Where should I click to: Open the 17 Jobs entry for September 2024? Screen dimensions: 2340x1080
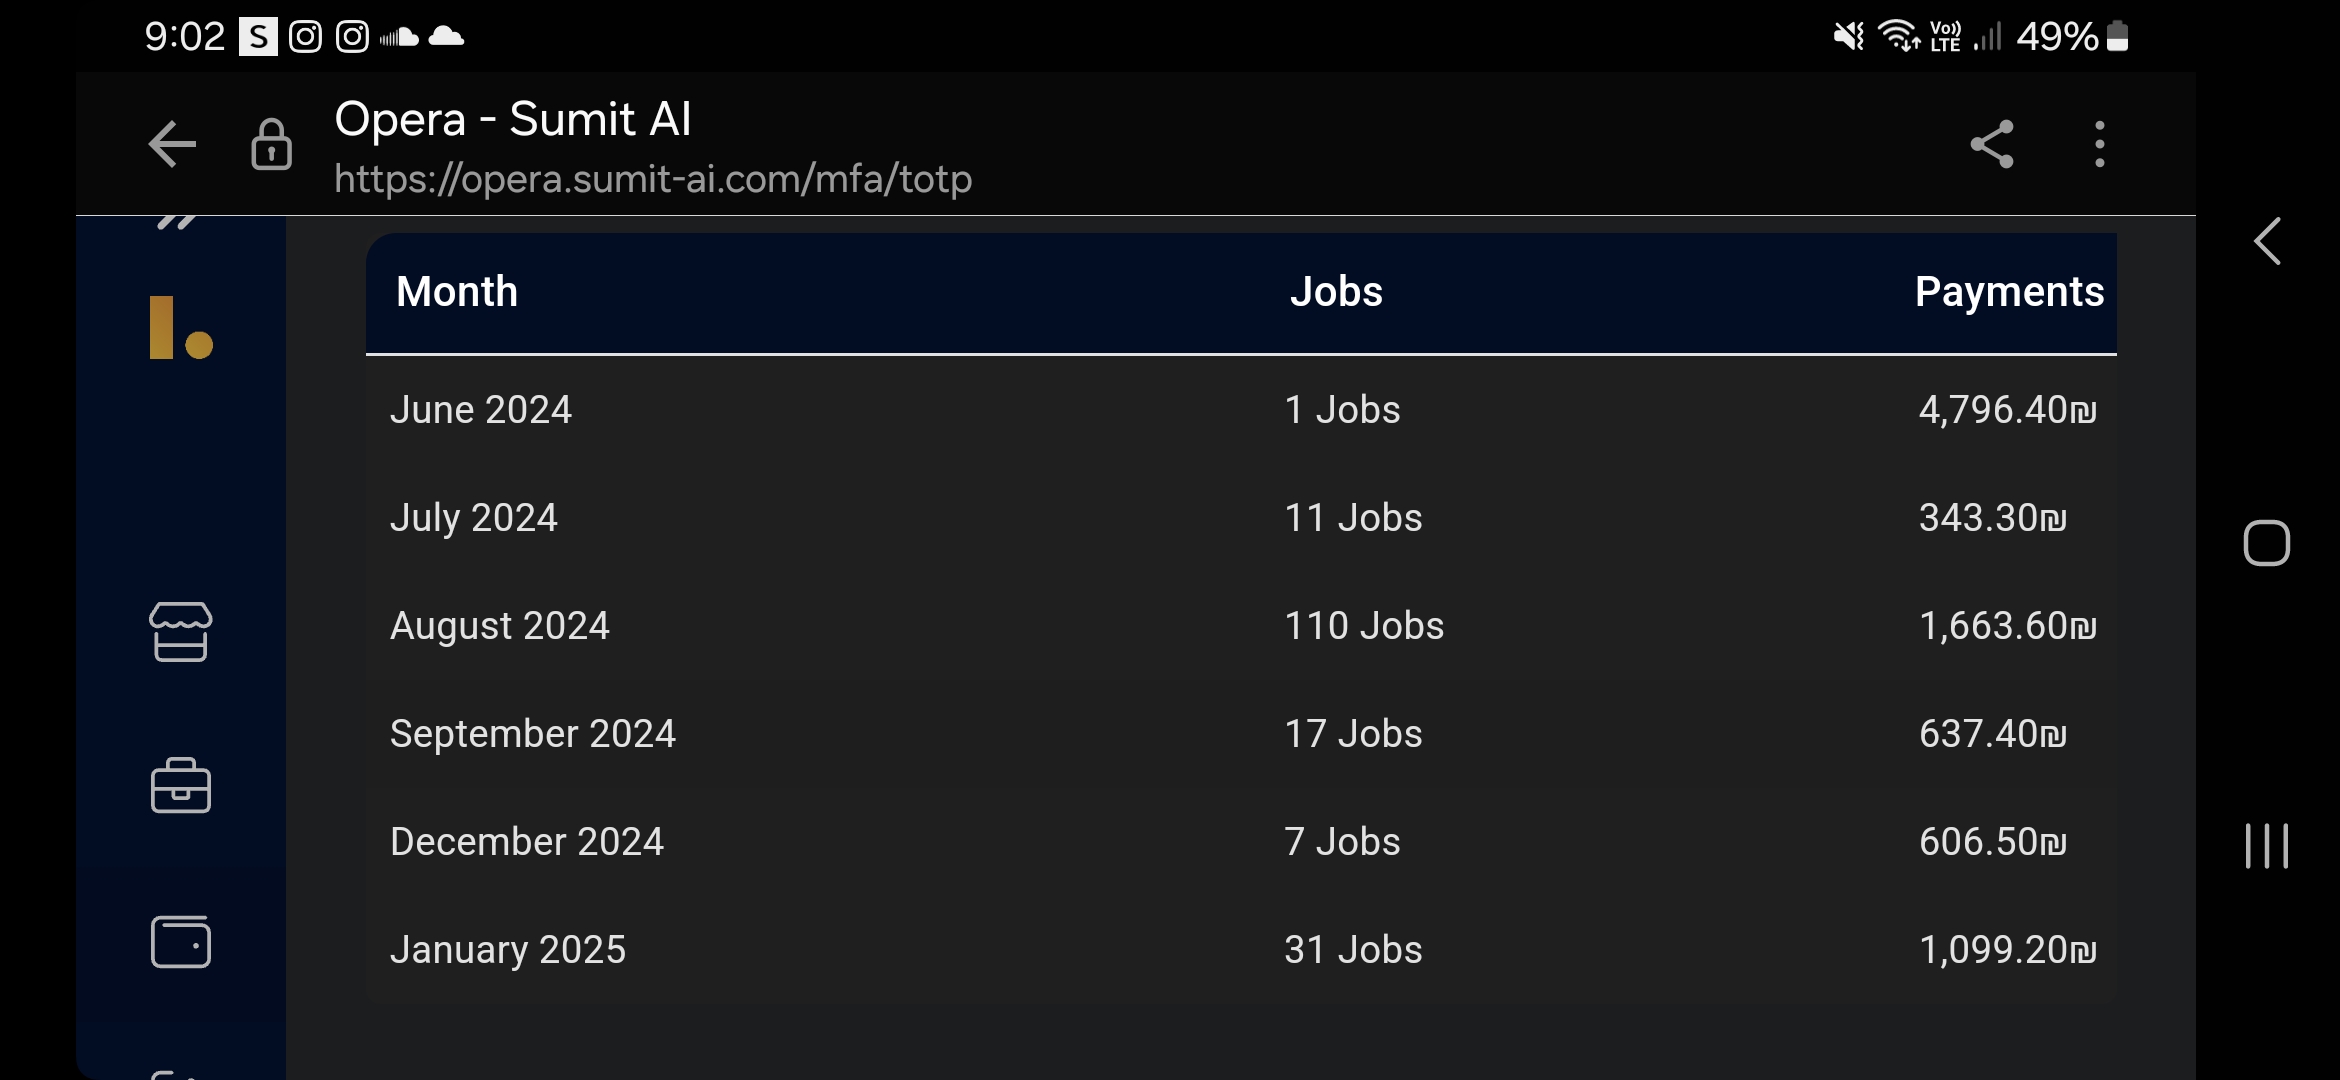tap(1353, 734)
